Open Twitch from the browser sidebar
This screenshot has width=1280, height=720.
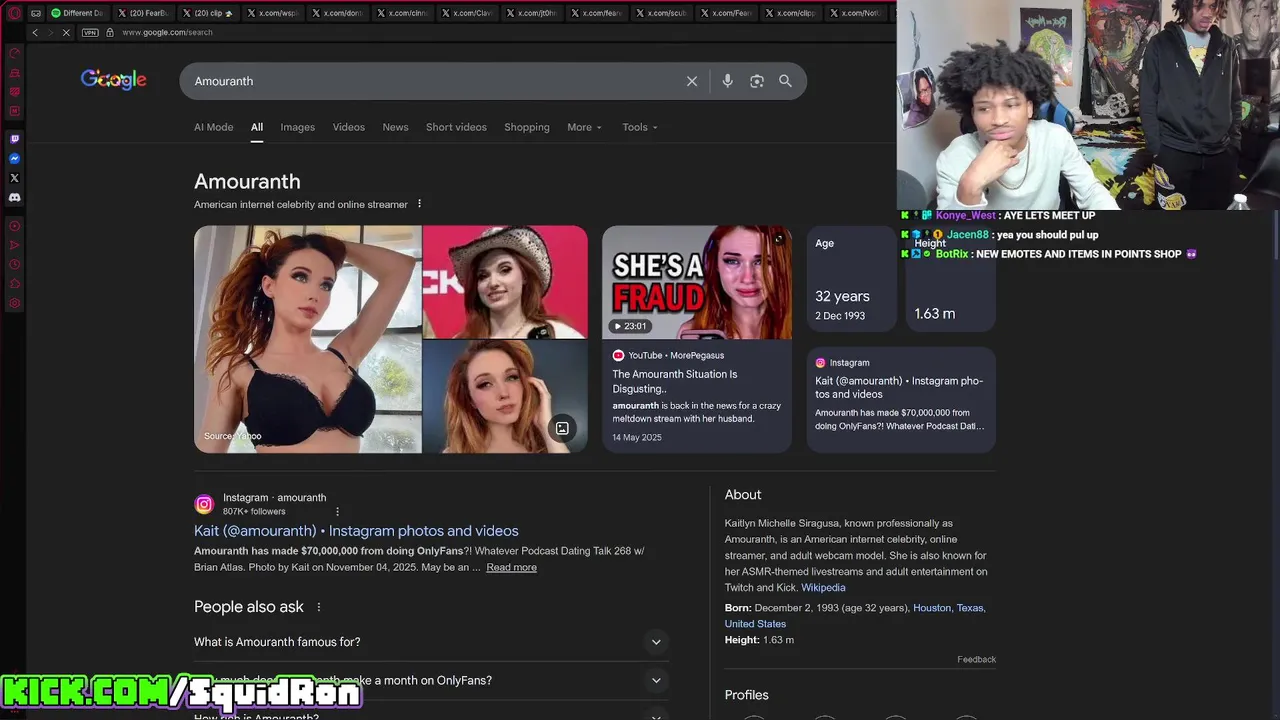[x=14, y=139]
